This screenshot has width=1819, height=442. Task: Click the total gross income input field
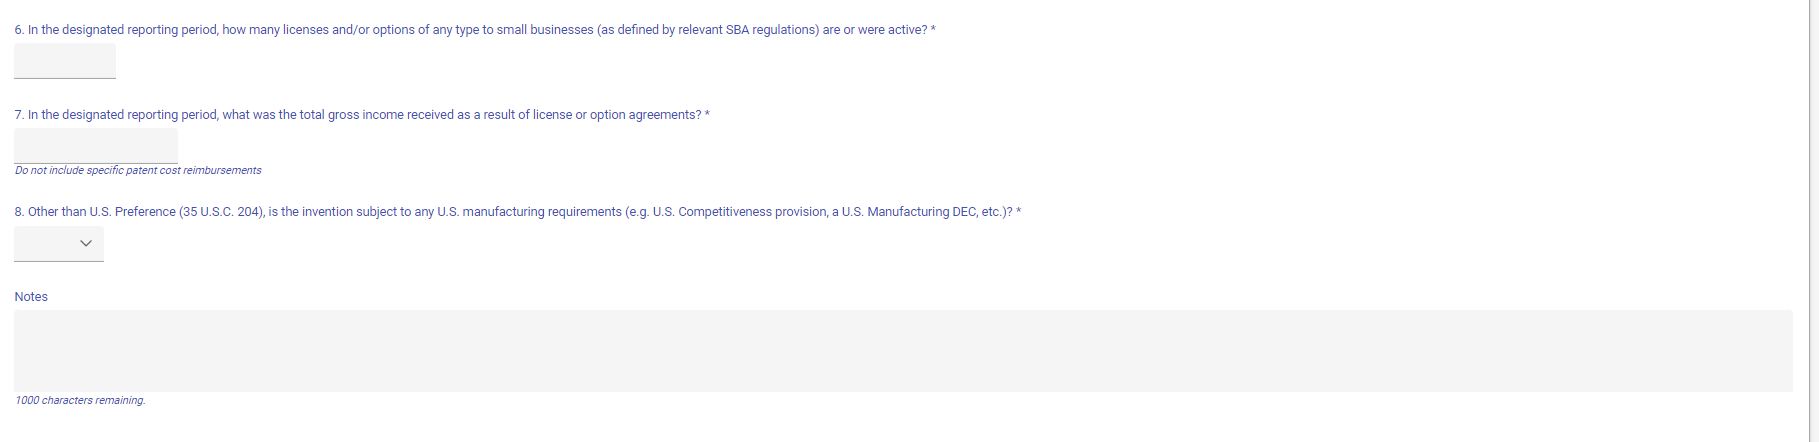(96, 146)
